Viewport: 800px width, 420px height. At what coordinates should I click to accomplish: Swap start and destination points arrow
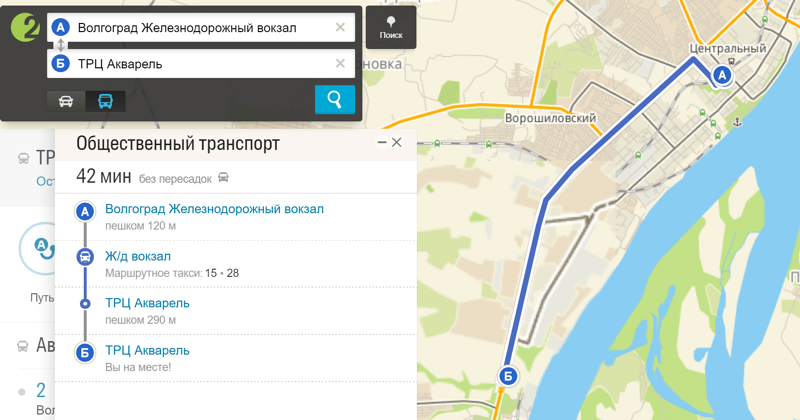point(60,45)
